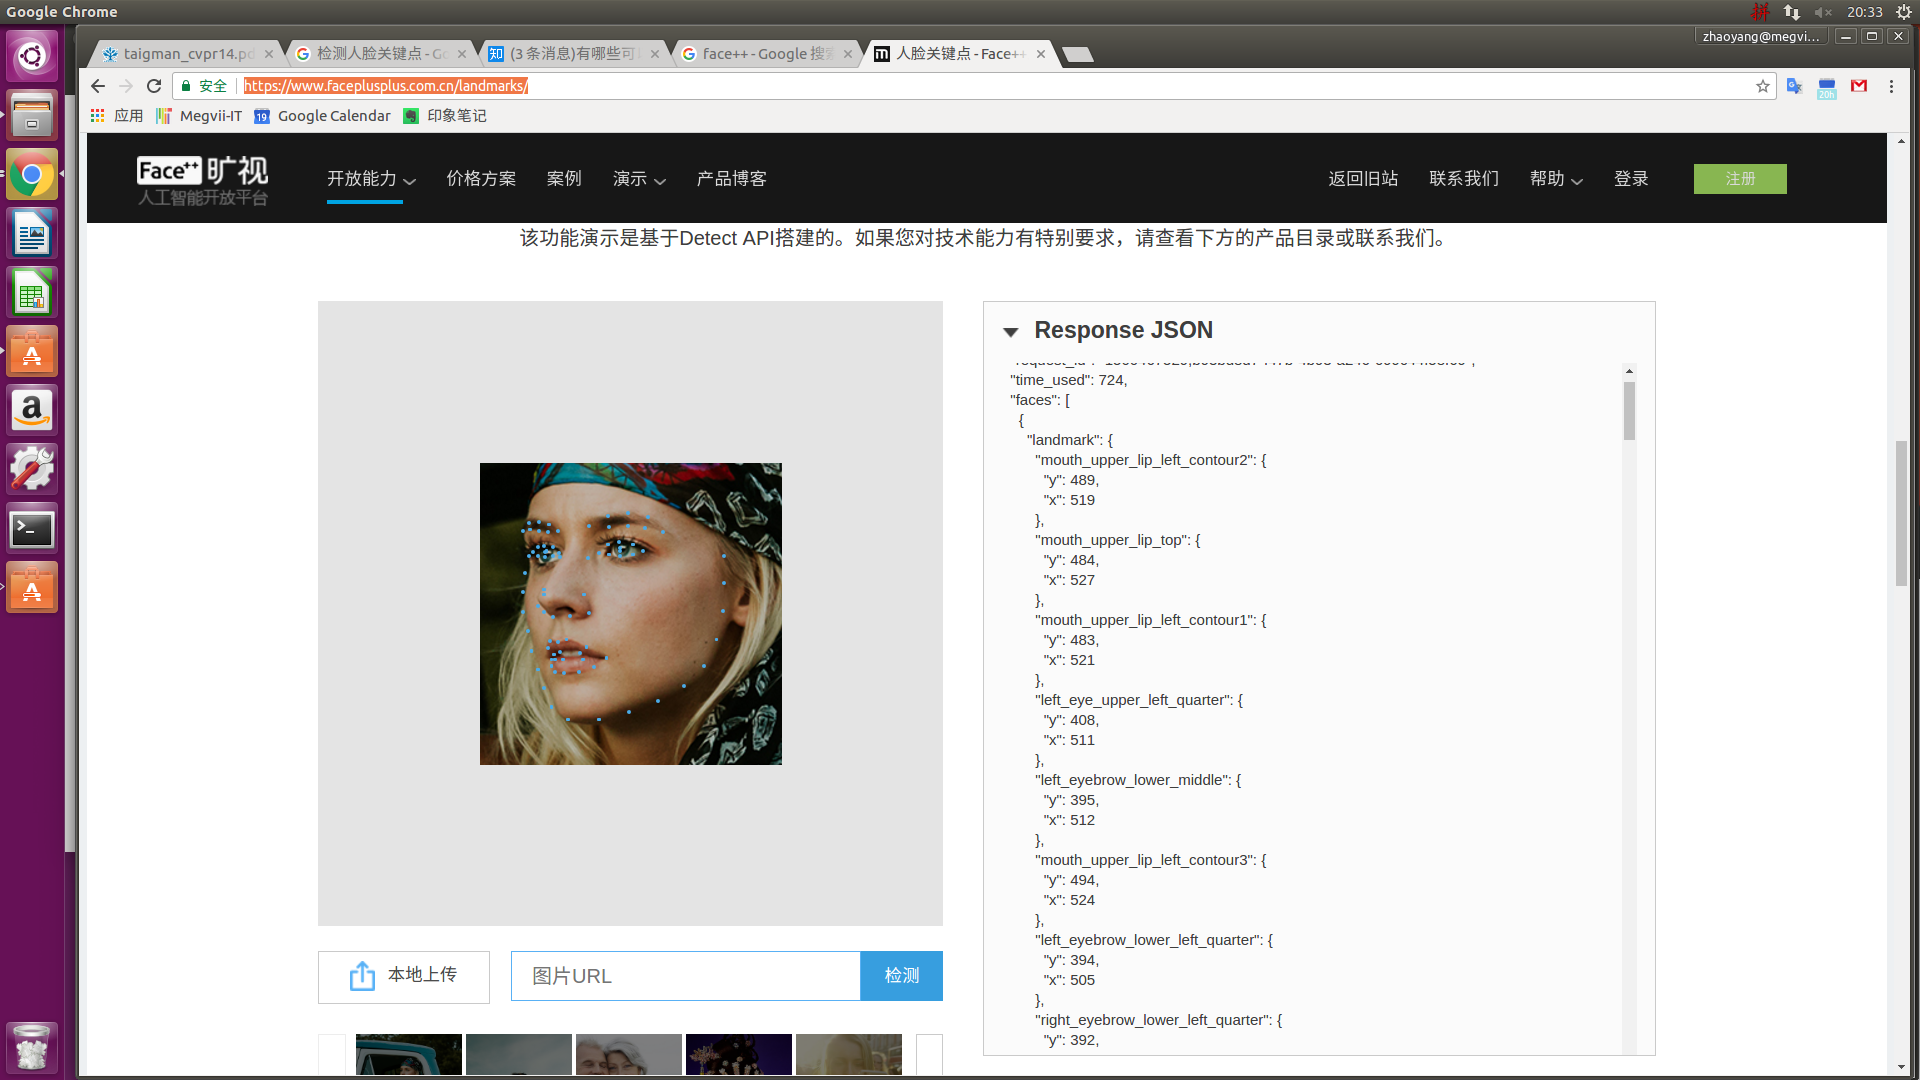This screenshot has width=1920, height=1080.
Task: Click the 登录 link
Action: tap(1631, 179)
